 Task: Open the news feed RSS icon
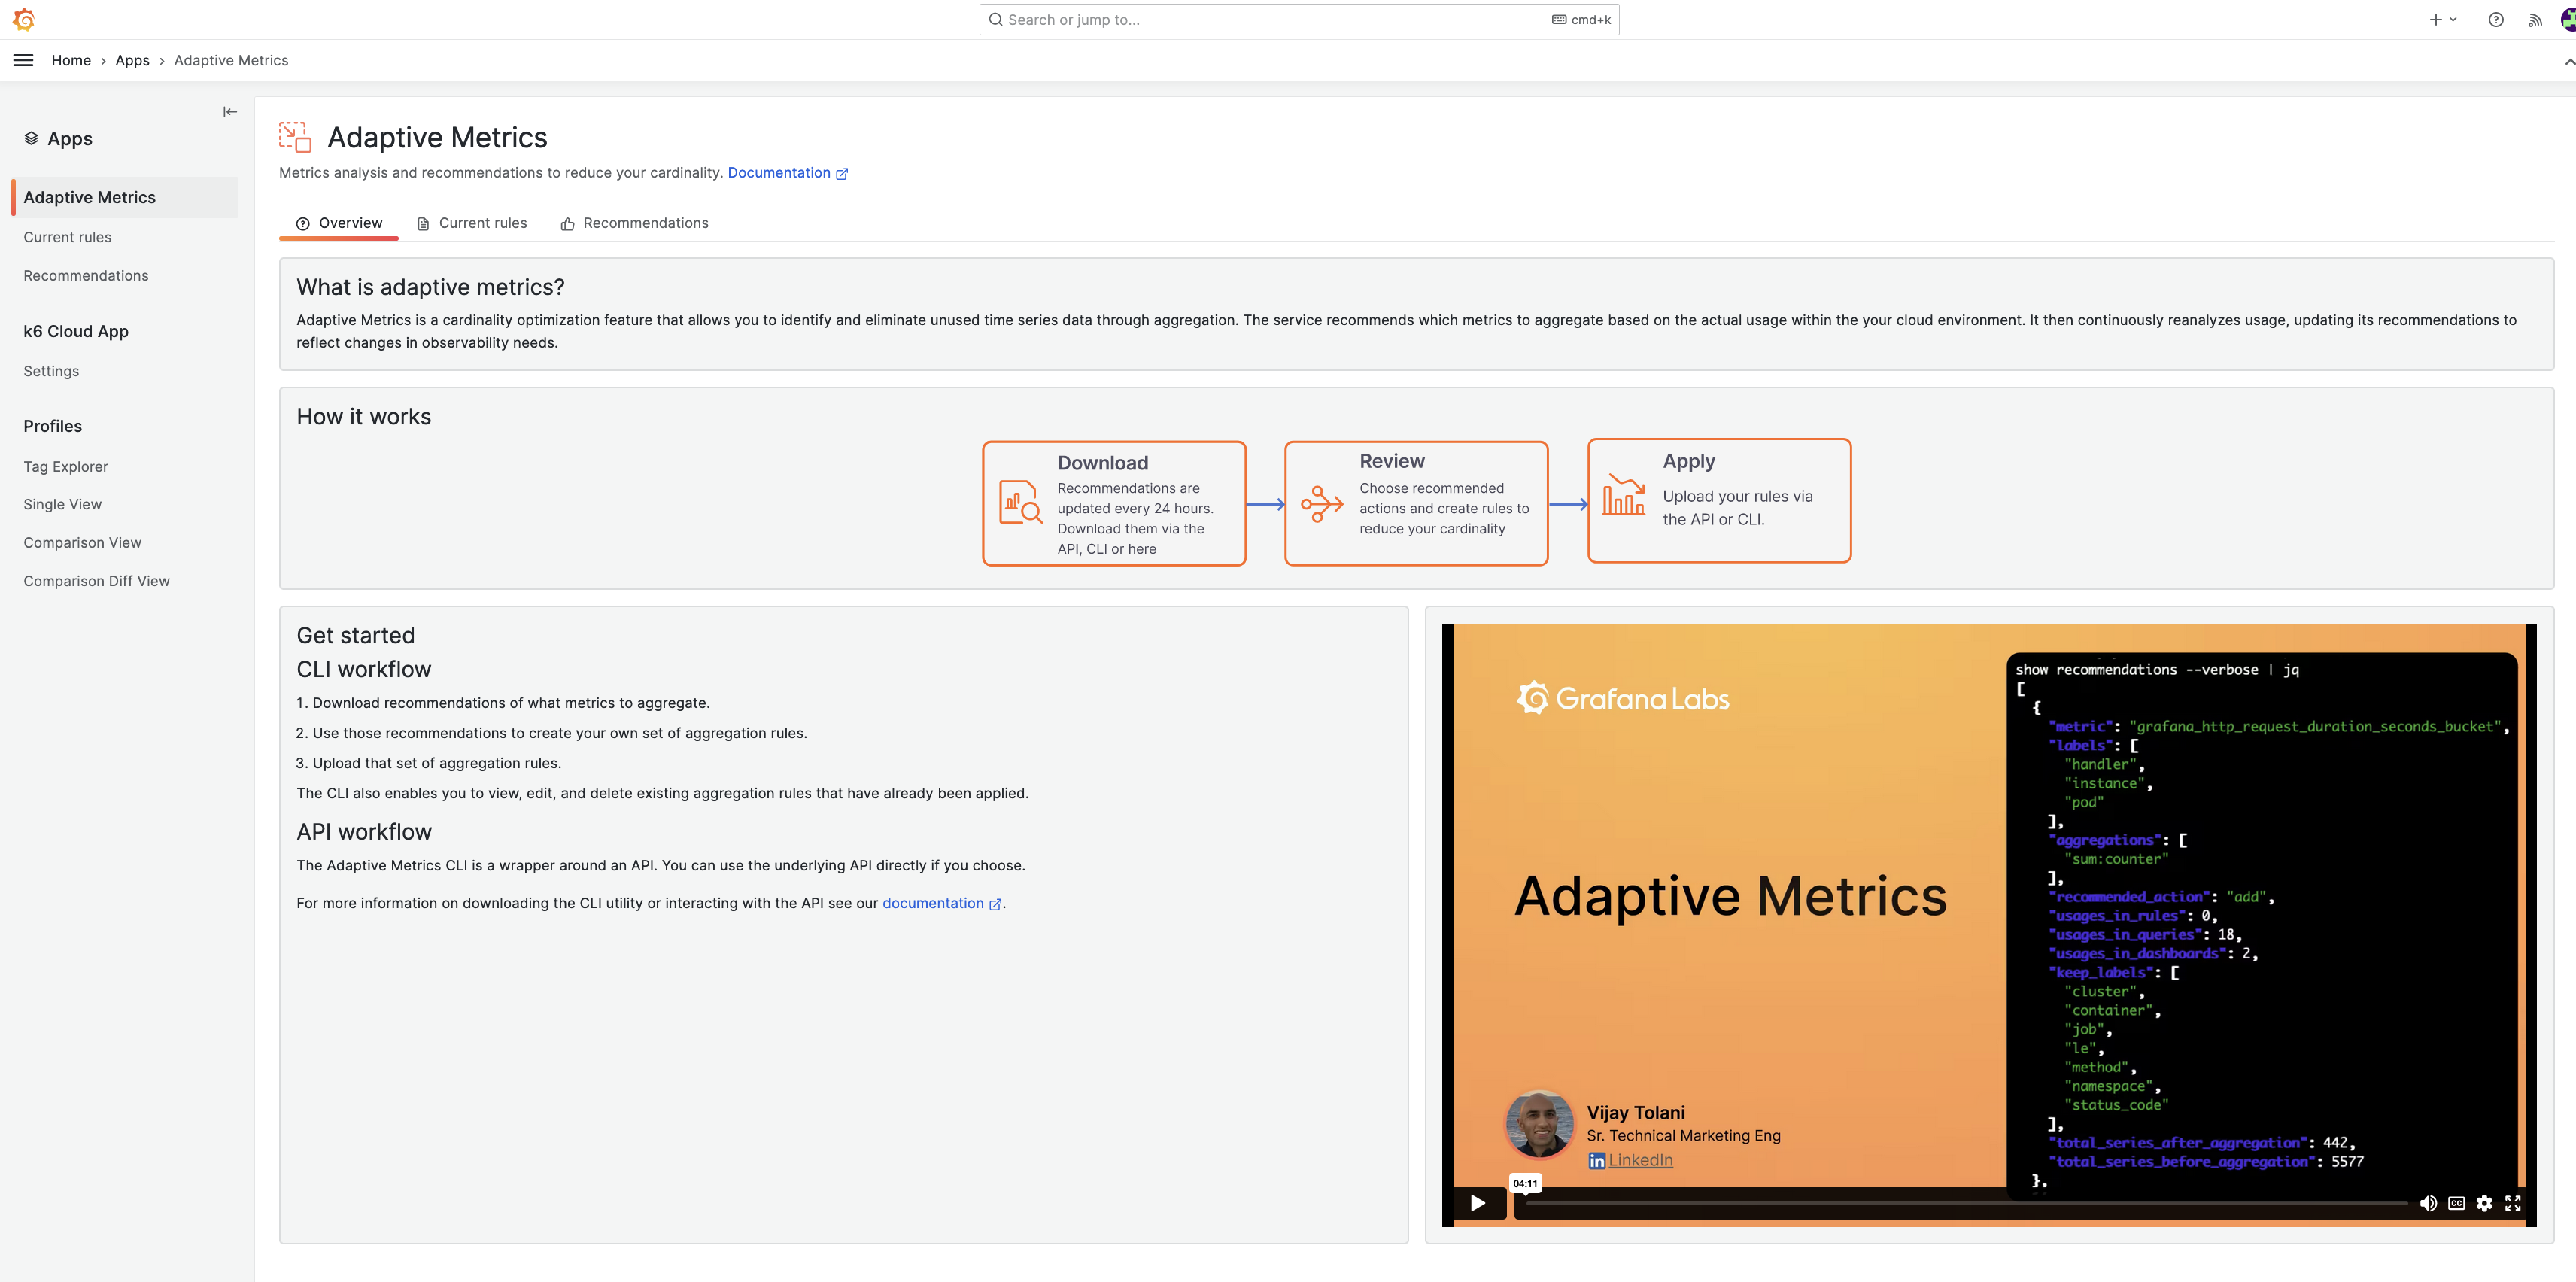pos(2535,19)
